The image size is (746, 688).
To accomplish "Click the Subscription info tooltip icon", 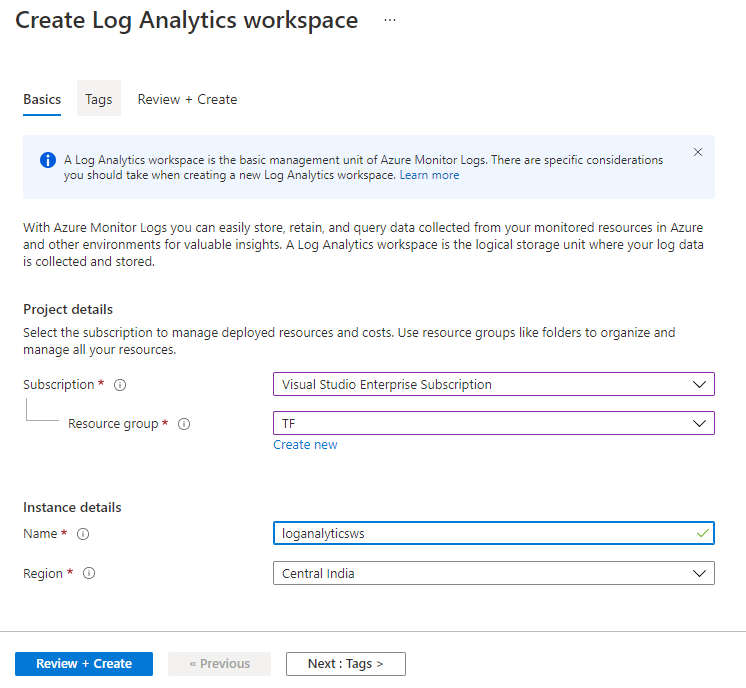I will (120, 385).
